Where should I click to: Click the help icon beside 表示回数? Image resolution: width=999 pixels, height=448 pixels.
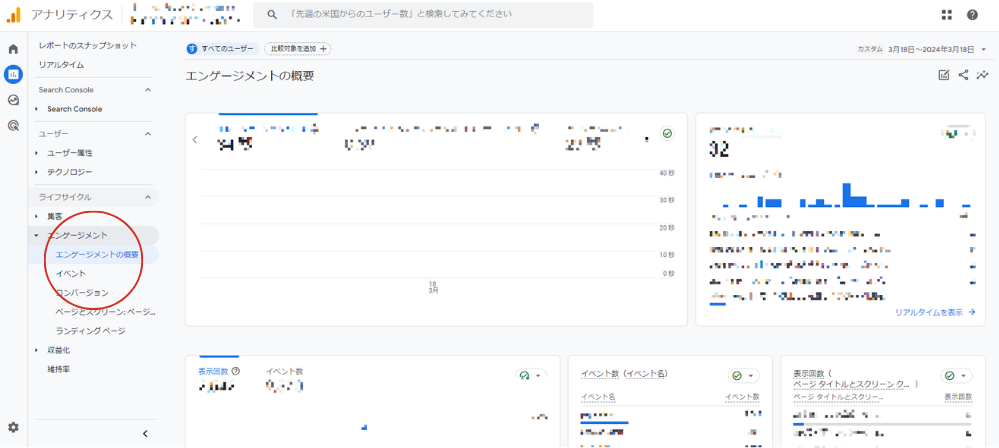[236, 371]
